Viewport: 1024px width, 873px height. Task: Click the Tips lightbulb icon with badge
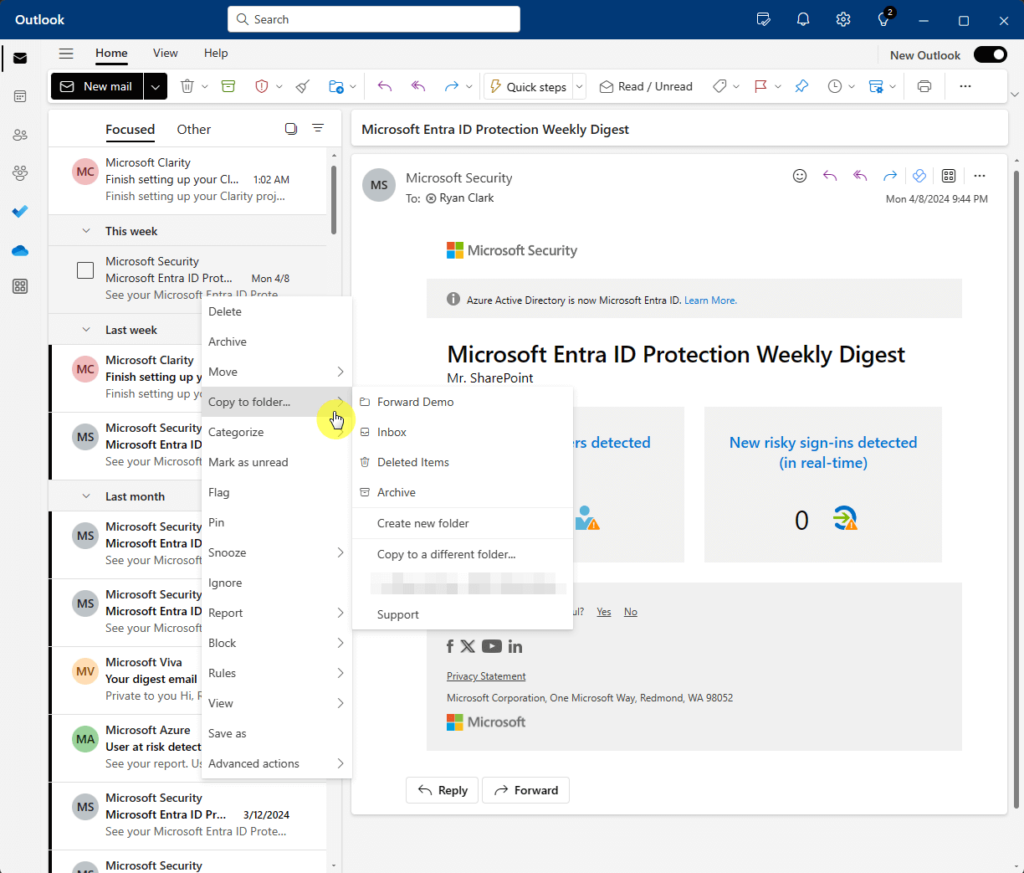coord(884,20)
